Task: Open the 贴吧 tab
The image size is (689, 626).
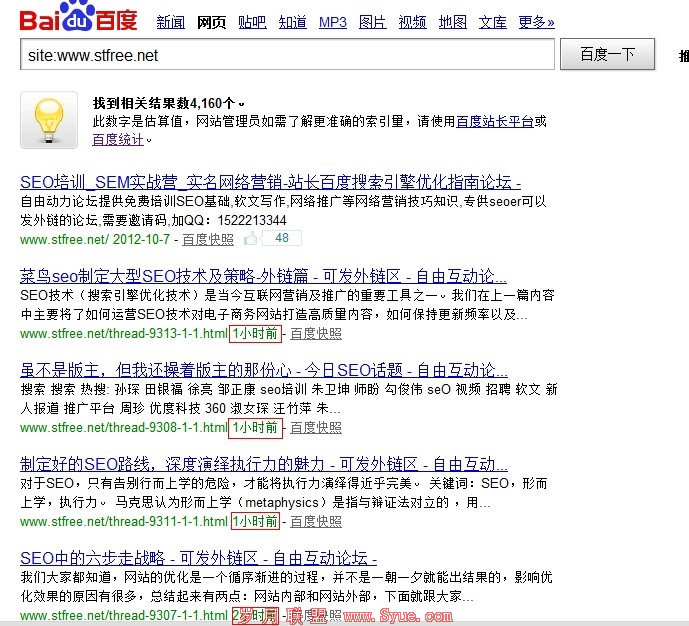Action: 252,22
